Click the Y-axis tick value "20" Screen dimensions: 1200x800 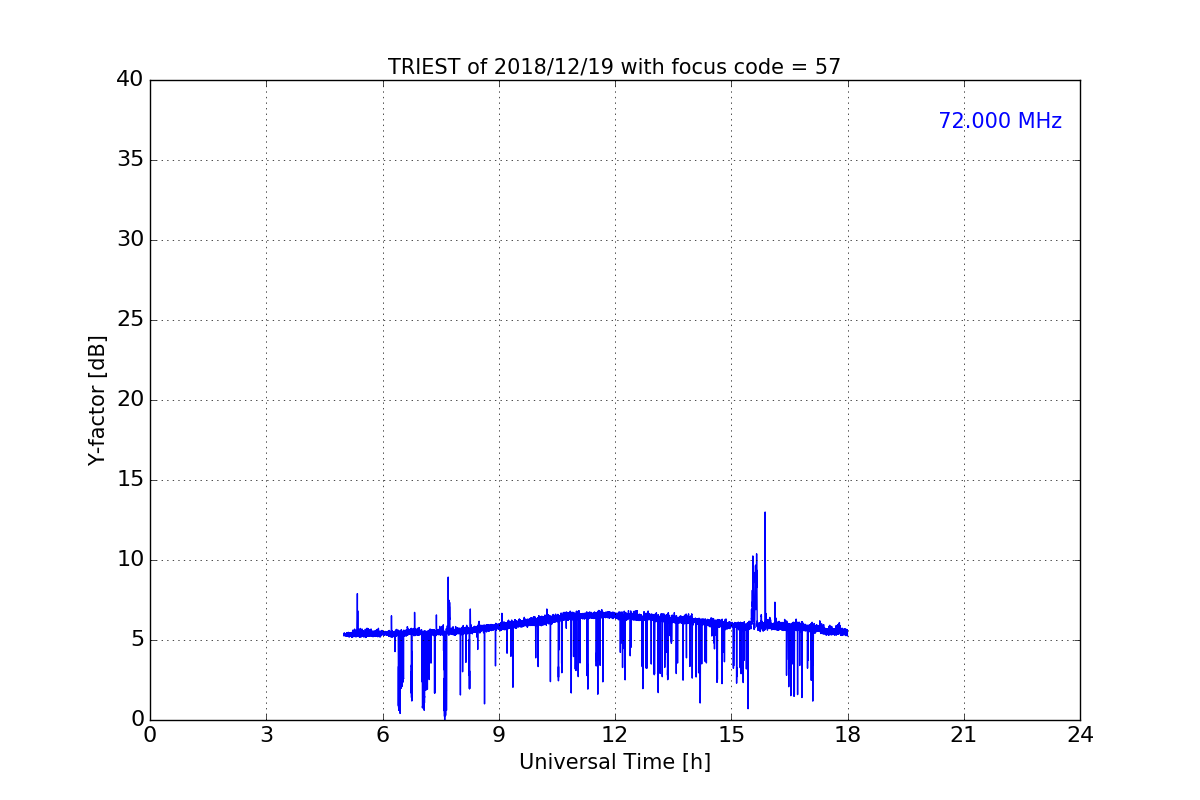pyautogui.click(x=130, y=400)
